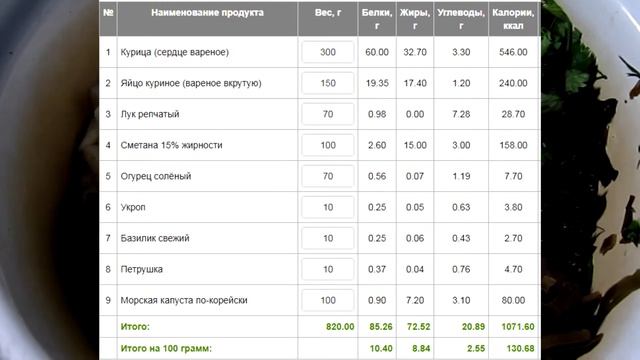The width and height of the screenshot is (640, 360).
Task: Click fat value 17.40 in row 2
Action: tap(415, 83)
